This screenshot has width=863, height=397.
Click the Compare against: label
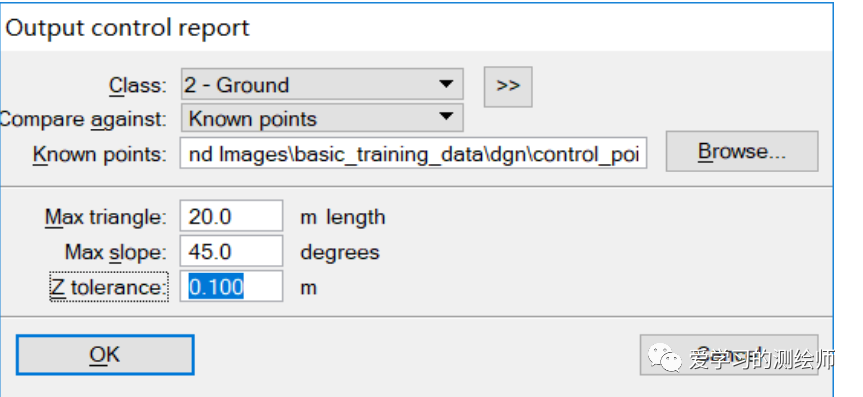tap(83, 119)
